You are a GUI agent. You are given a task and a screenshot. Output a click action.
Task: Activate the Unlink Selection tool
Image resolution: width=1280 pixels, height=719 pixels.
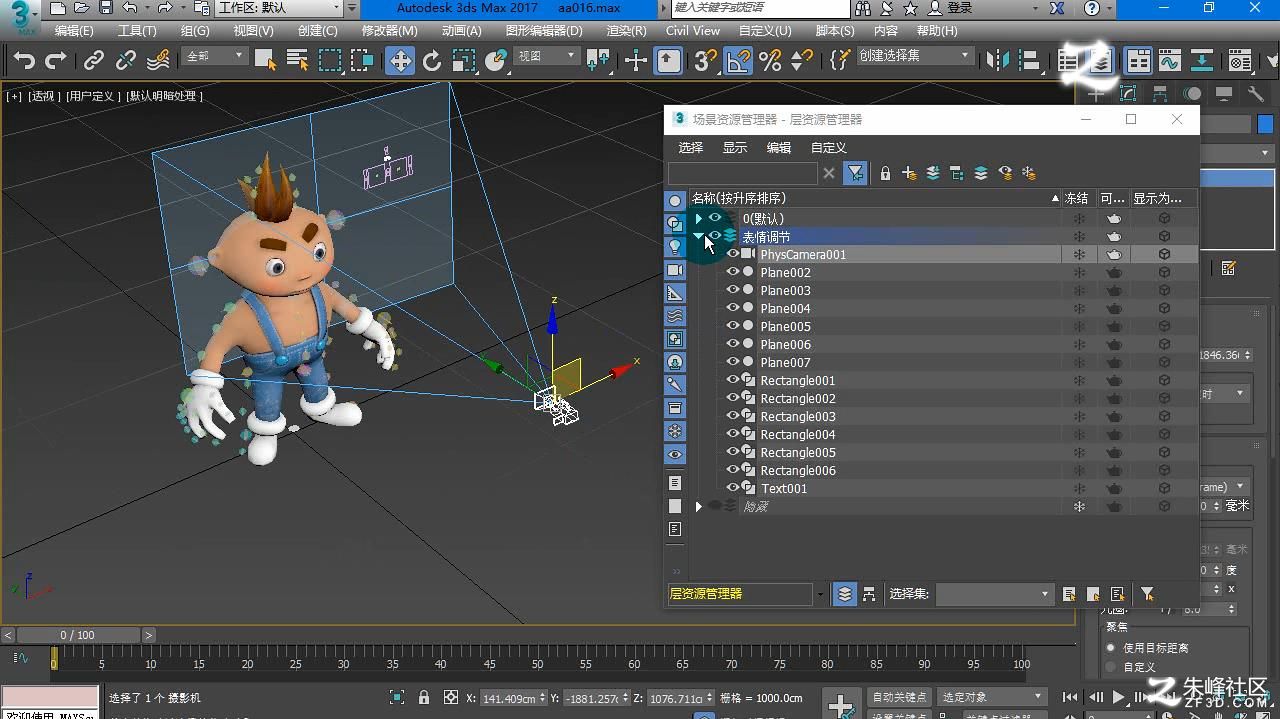[x=126, y=61]
